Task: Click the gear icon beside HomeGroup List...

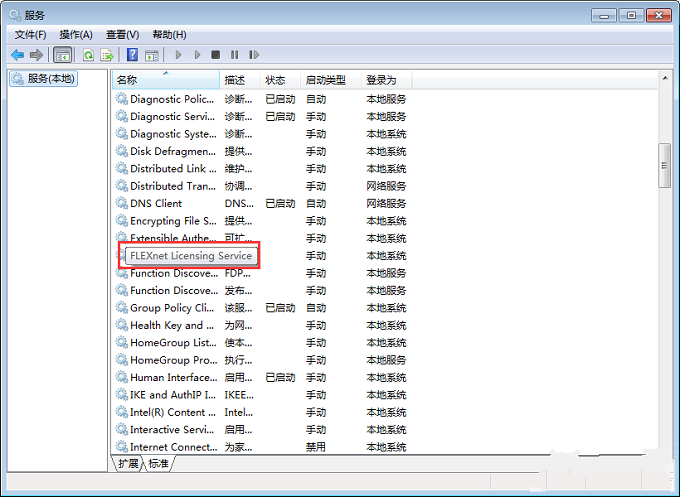Action: pos(121,342)
